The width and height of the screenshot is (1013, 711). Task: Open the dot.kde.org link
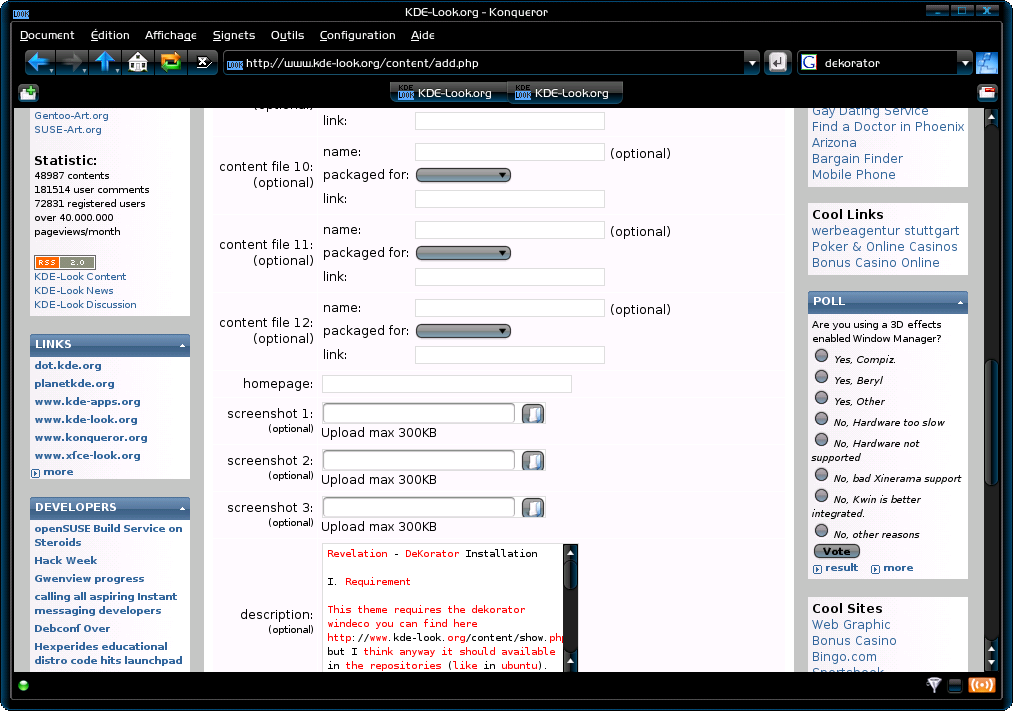click(68, 366)
